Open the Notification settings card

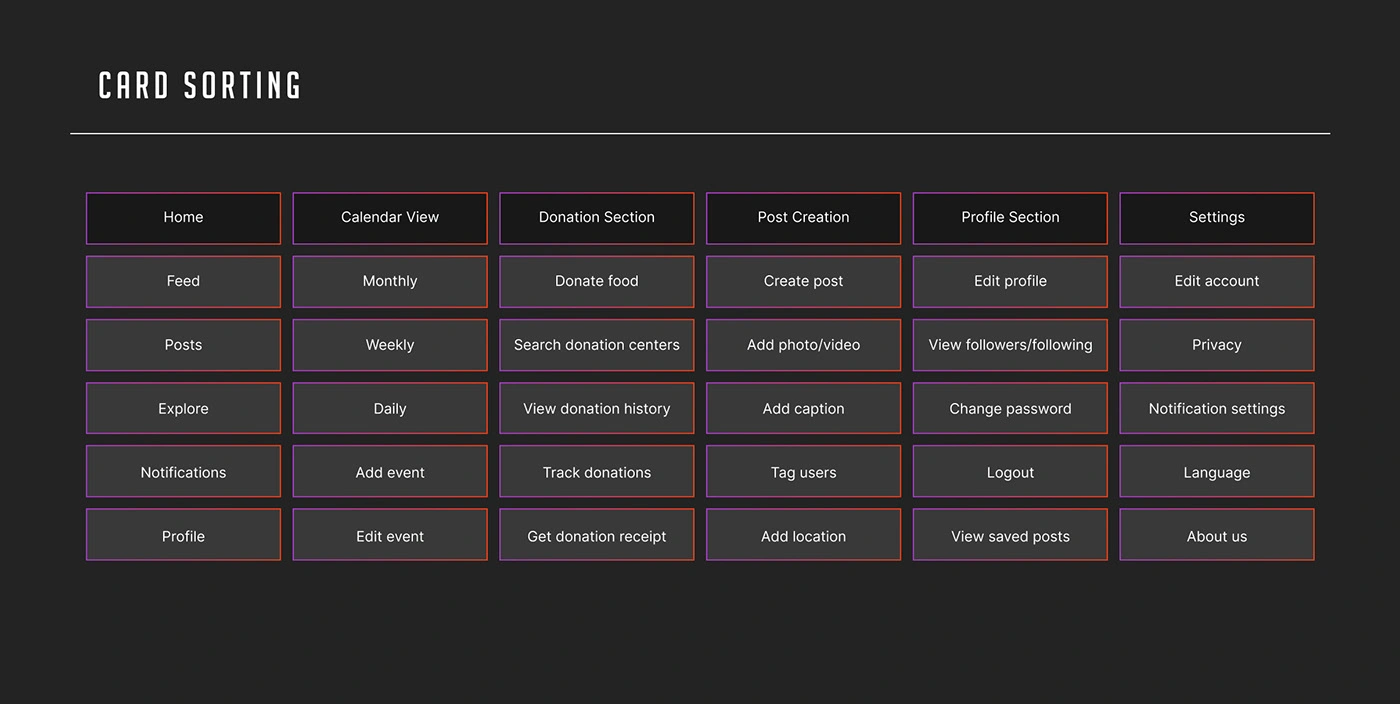[1217, 409]
